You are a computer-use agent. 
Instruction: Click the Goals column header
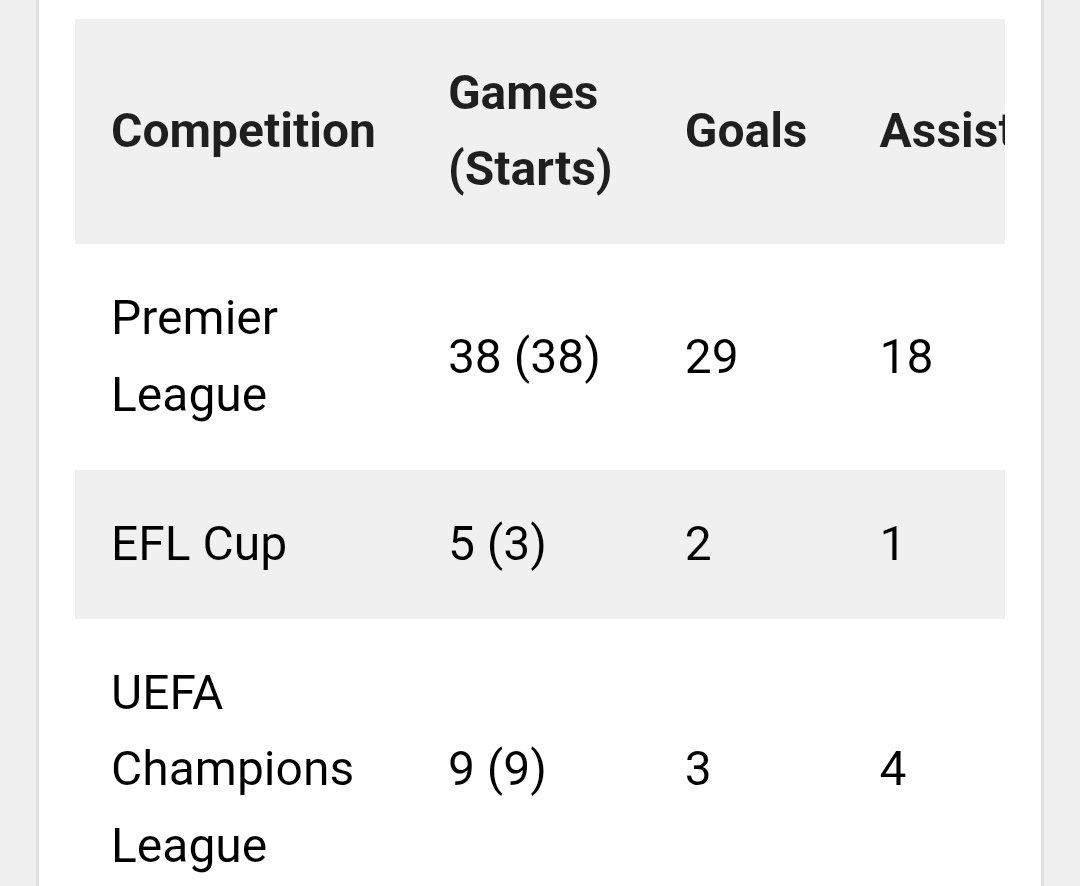click(x=746, y=131)
